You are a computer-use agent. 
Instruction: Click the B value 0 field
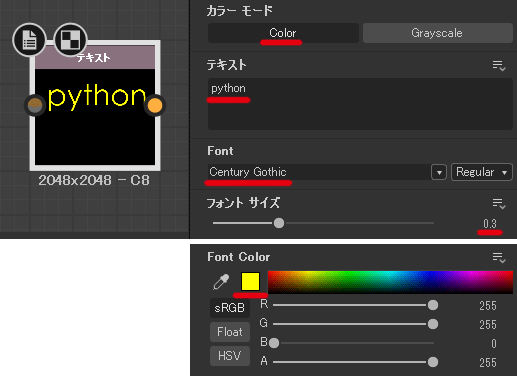pyautogui.click(x=494, y=344)
